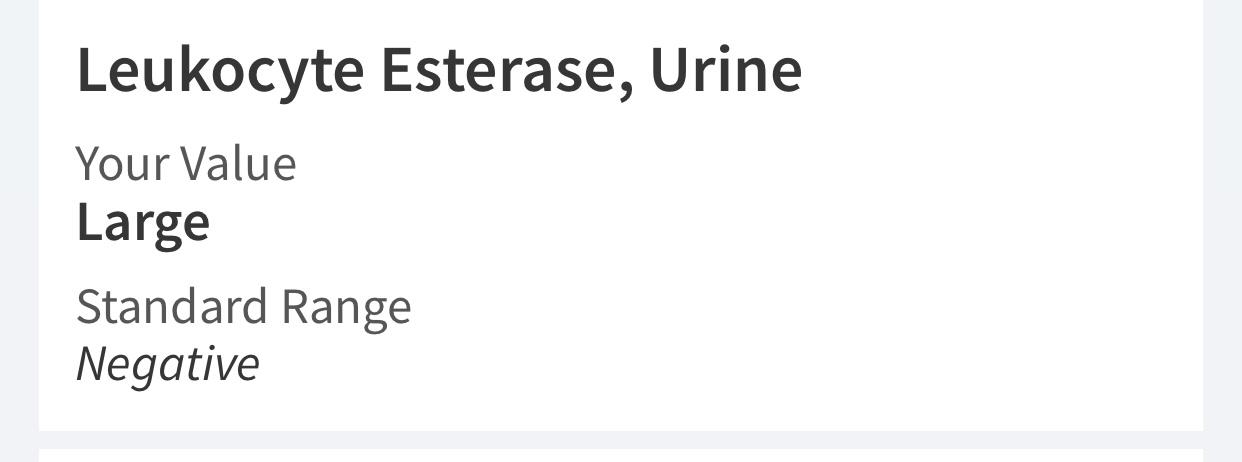Click white space above the test title
The image size is (1242, 462).
620,20
